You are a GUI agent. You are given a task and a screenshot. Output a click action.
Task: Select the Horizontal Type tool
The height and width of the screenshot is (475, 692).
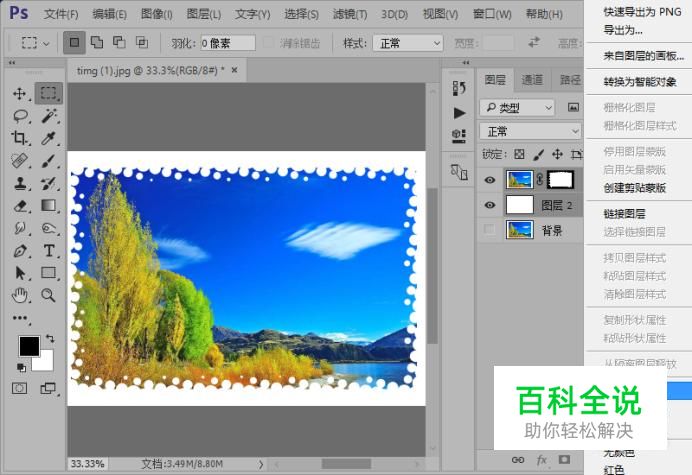tap(49, 251)
